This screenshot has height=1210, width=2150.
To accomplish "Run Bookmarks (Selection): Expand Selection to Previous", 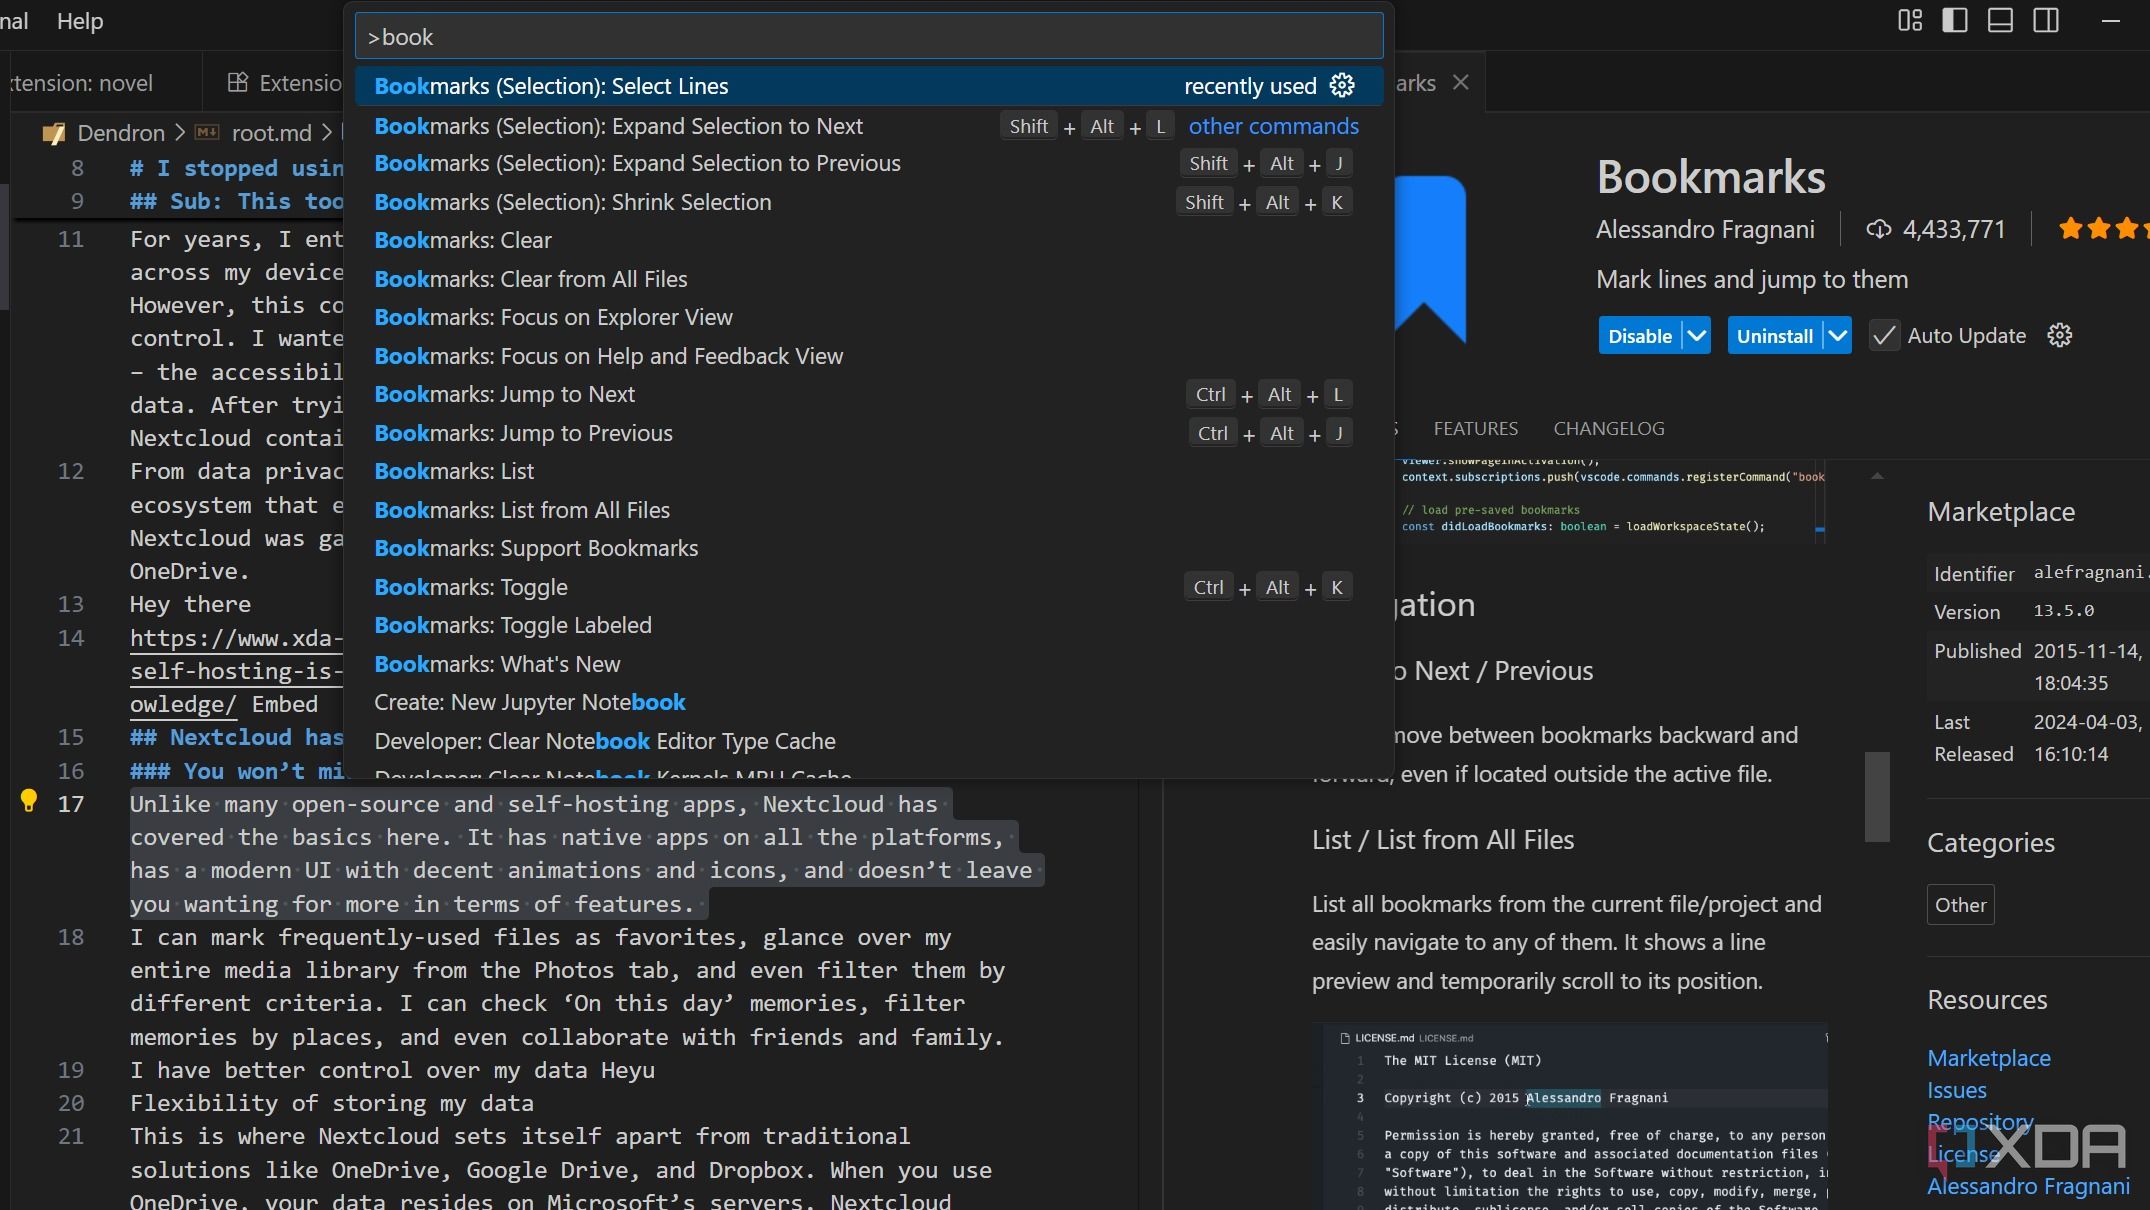I will [869, 164].
